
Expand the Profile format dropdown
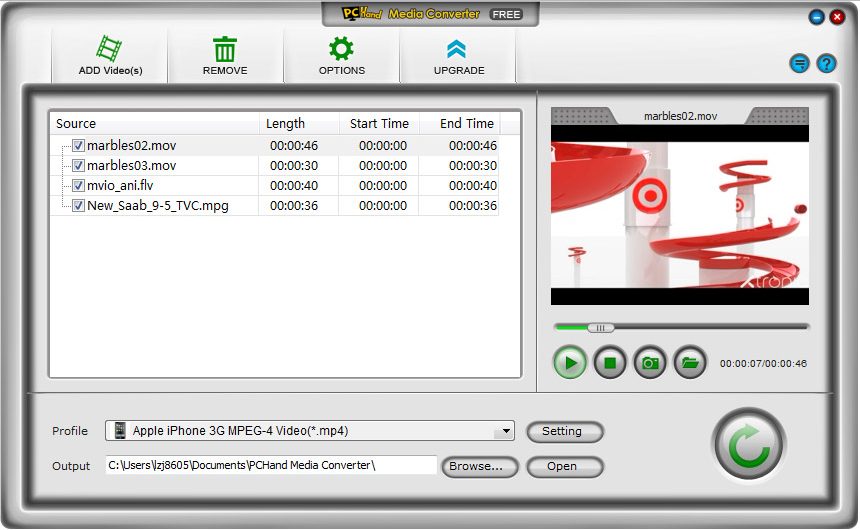(507, 432)
